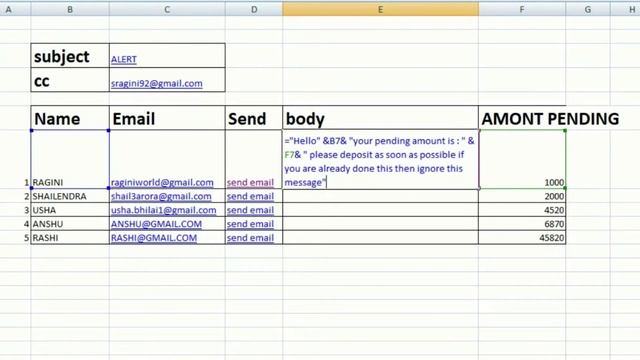Select the USHA name cell

[x=70, y=210]
